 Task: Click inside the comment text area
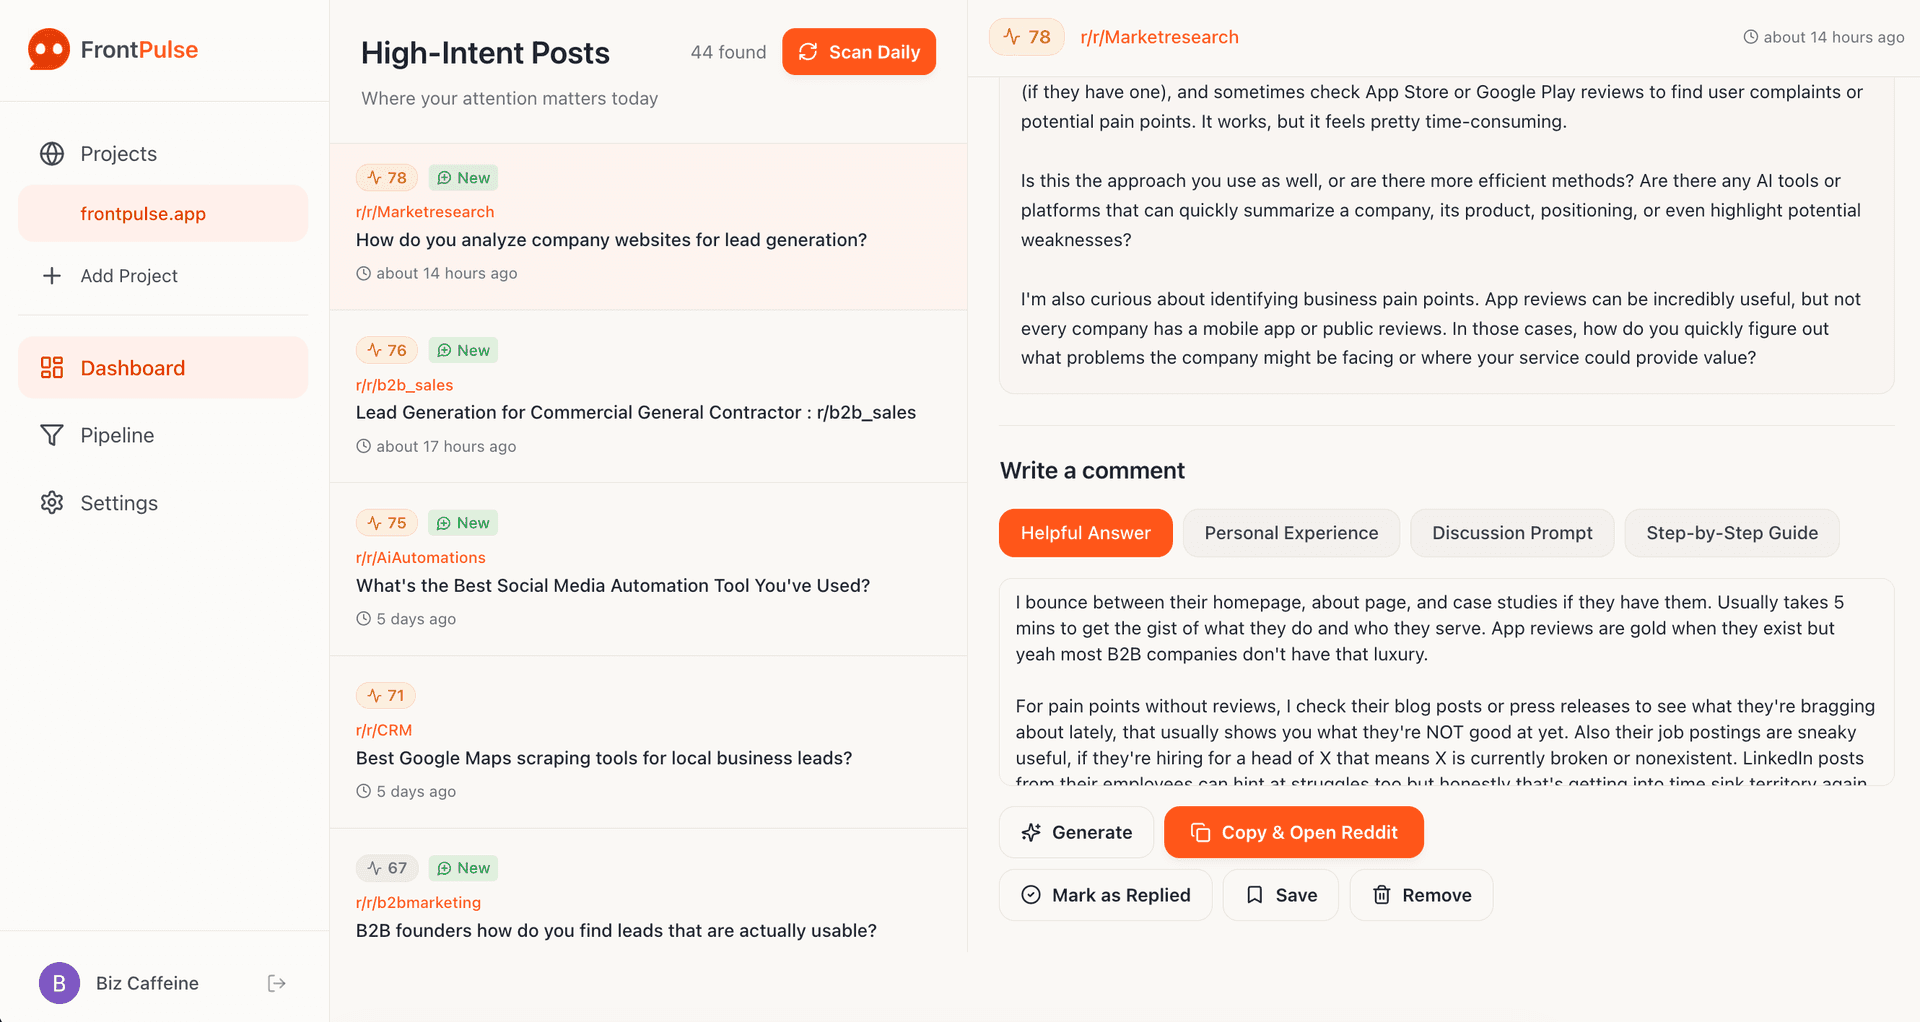click(x=1446, y=682)
